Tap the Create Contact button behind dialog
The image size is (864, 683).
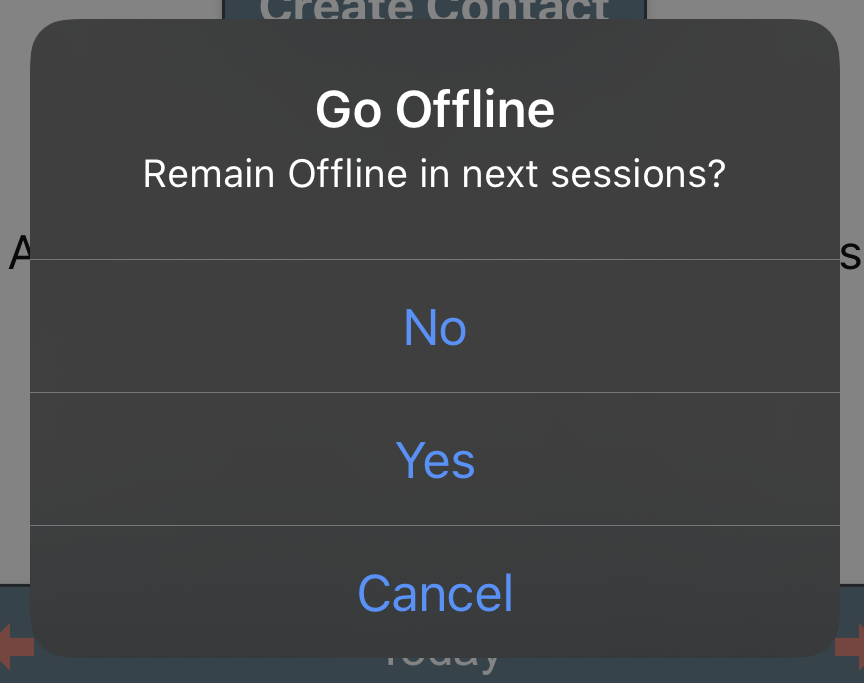[x=434, y=9]
